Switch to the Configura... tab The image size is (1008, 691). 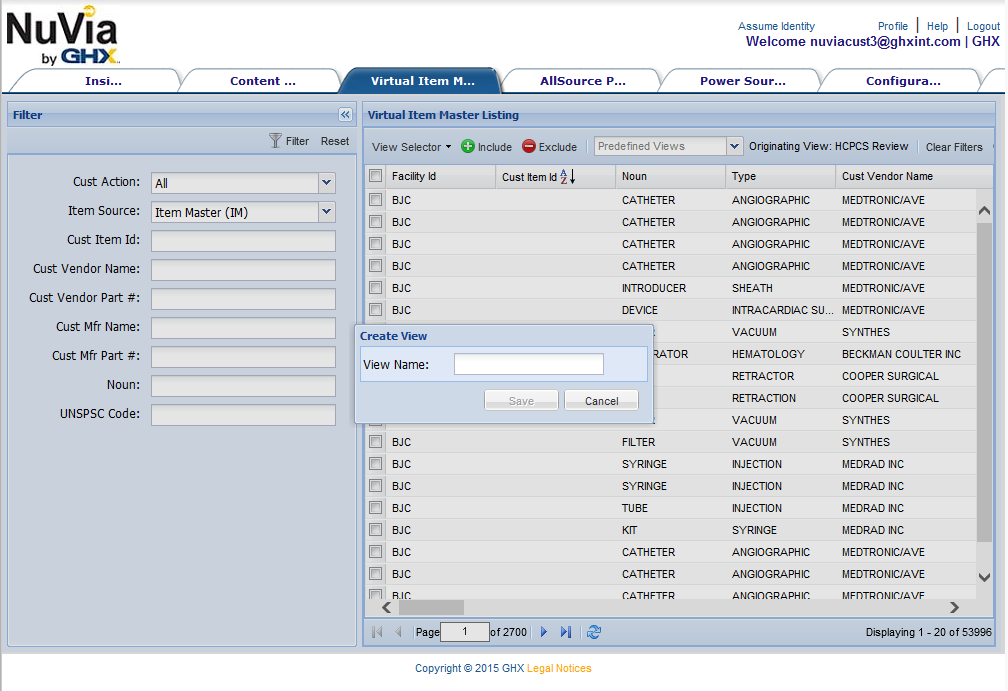pyautogui.click(x=903, y=81)
